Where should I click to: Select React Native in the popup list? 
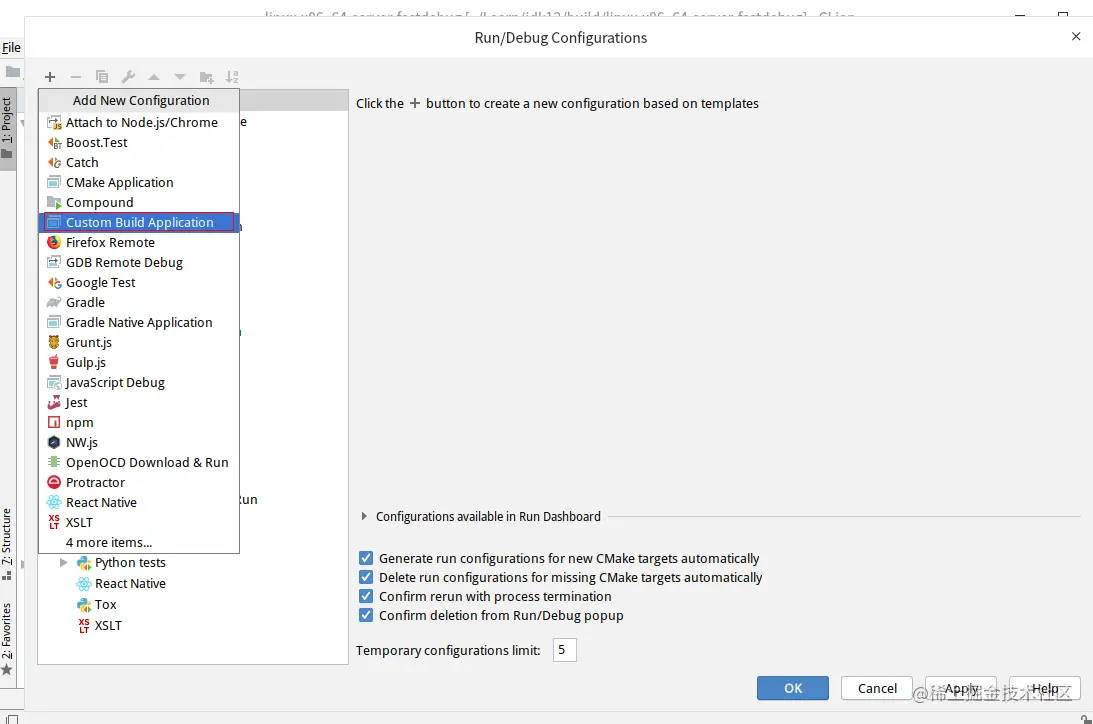coord(139,502)
